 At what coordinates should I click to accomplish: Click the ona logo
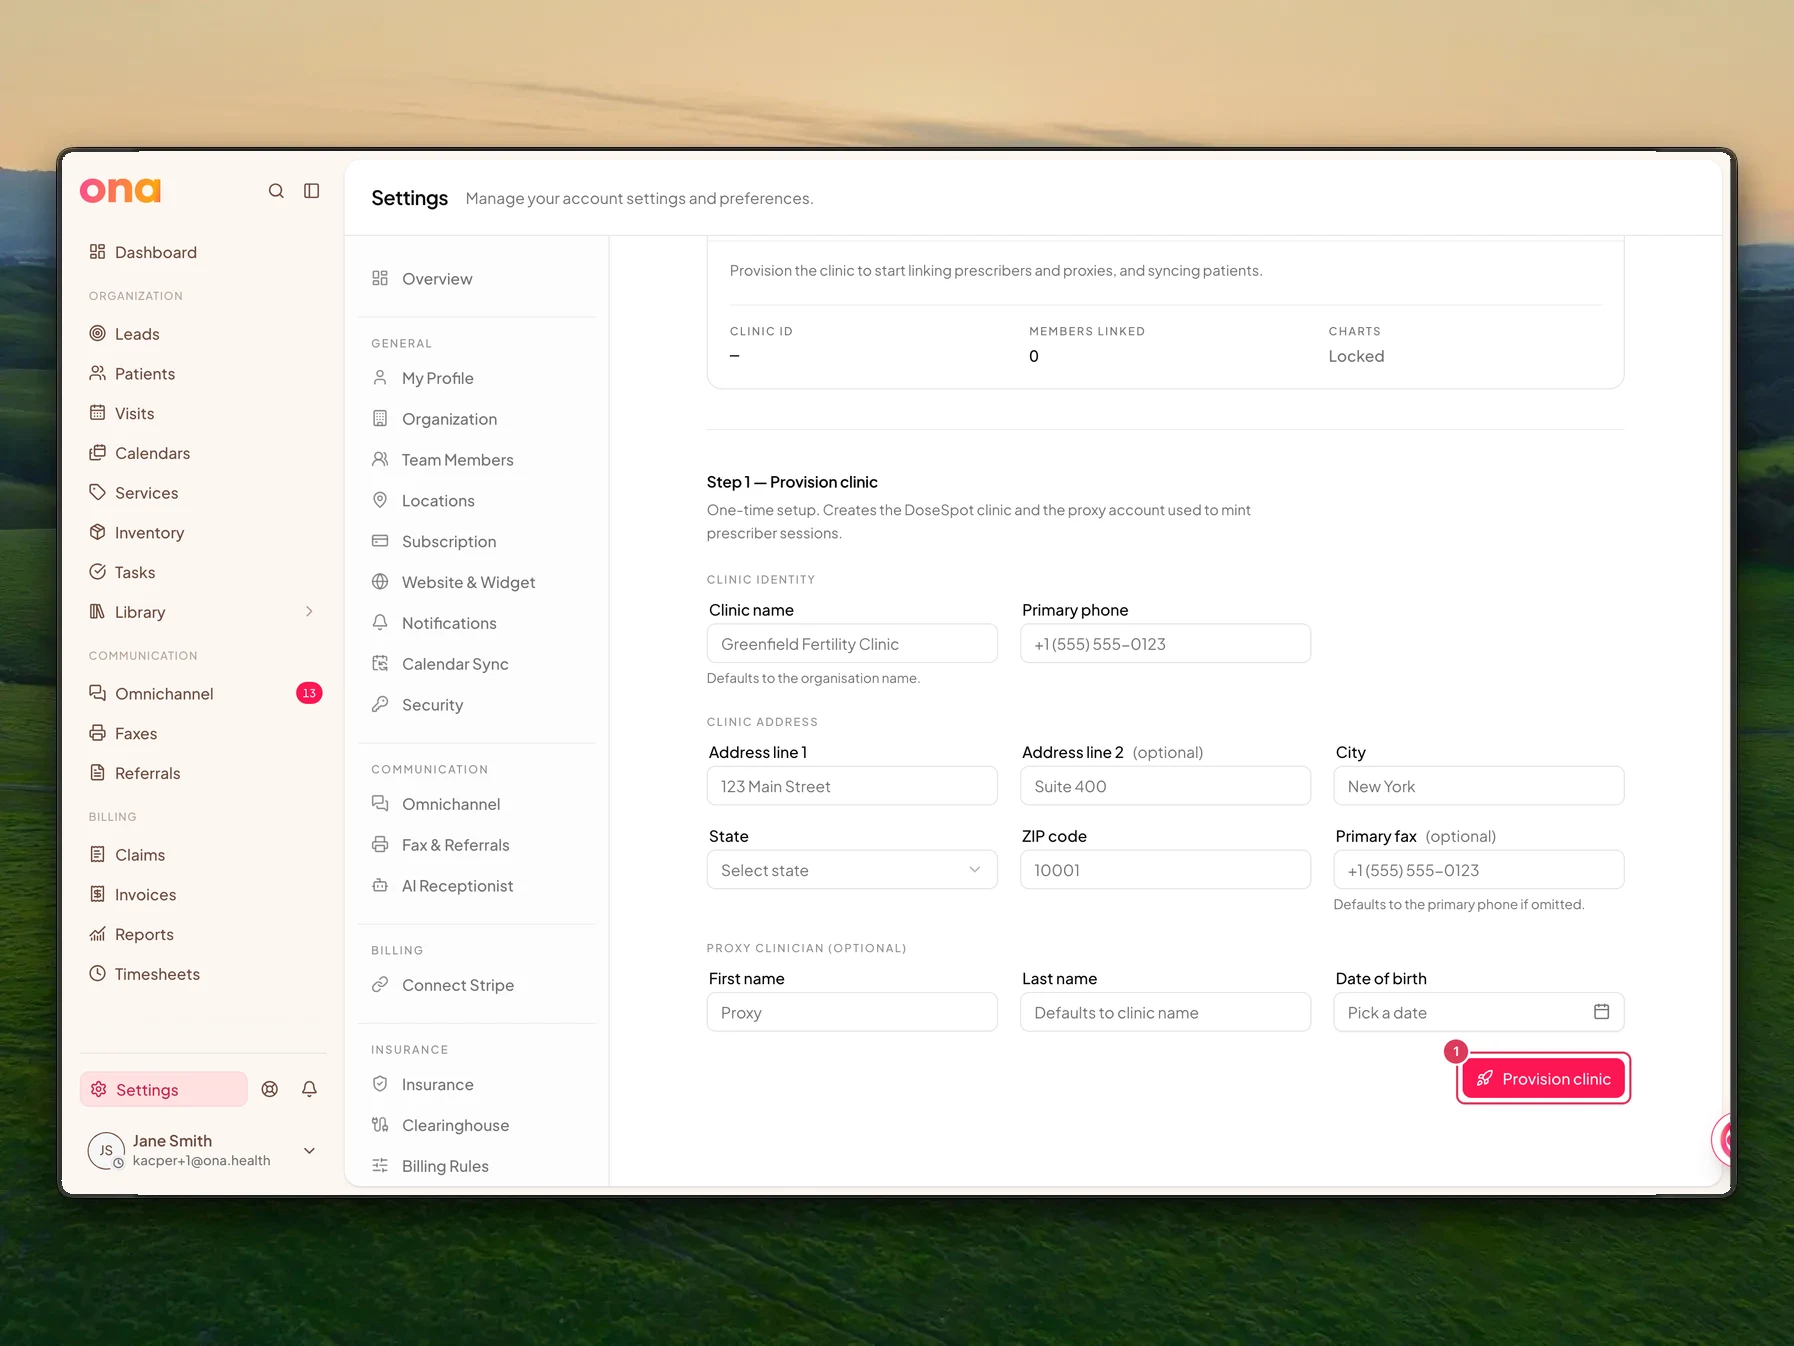pyautogui.click(x=120, y=190)
